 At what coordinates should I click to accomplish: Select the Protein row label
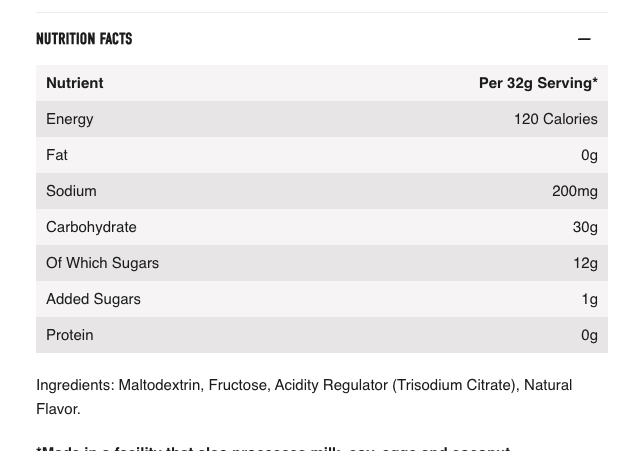[x=70, y=335]
